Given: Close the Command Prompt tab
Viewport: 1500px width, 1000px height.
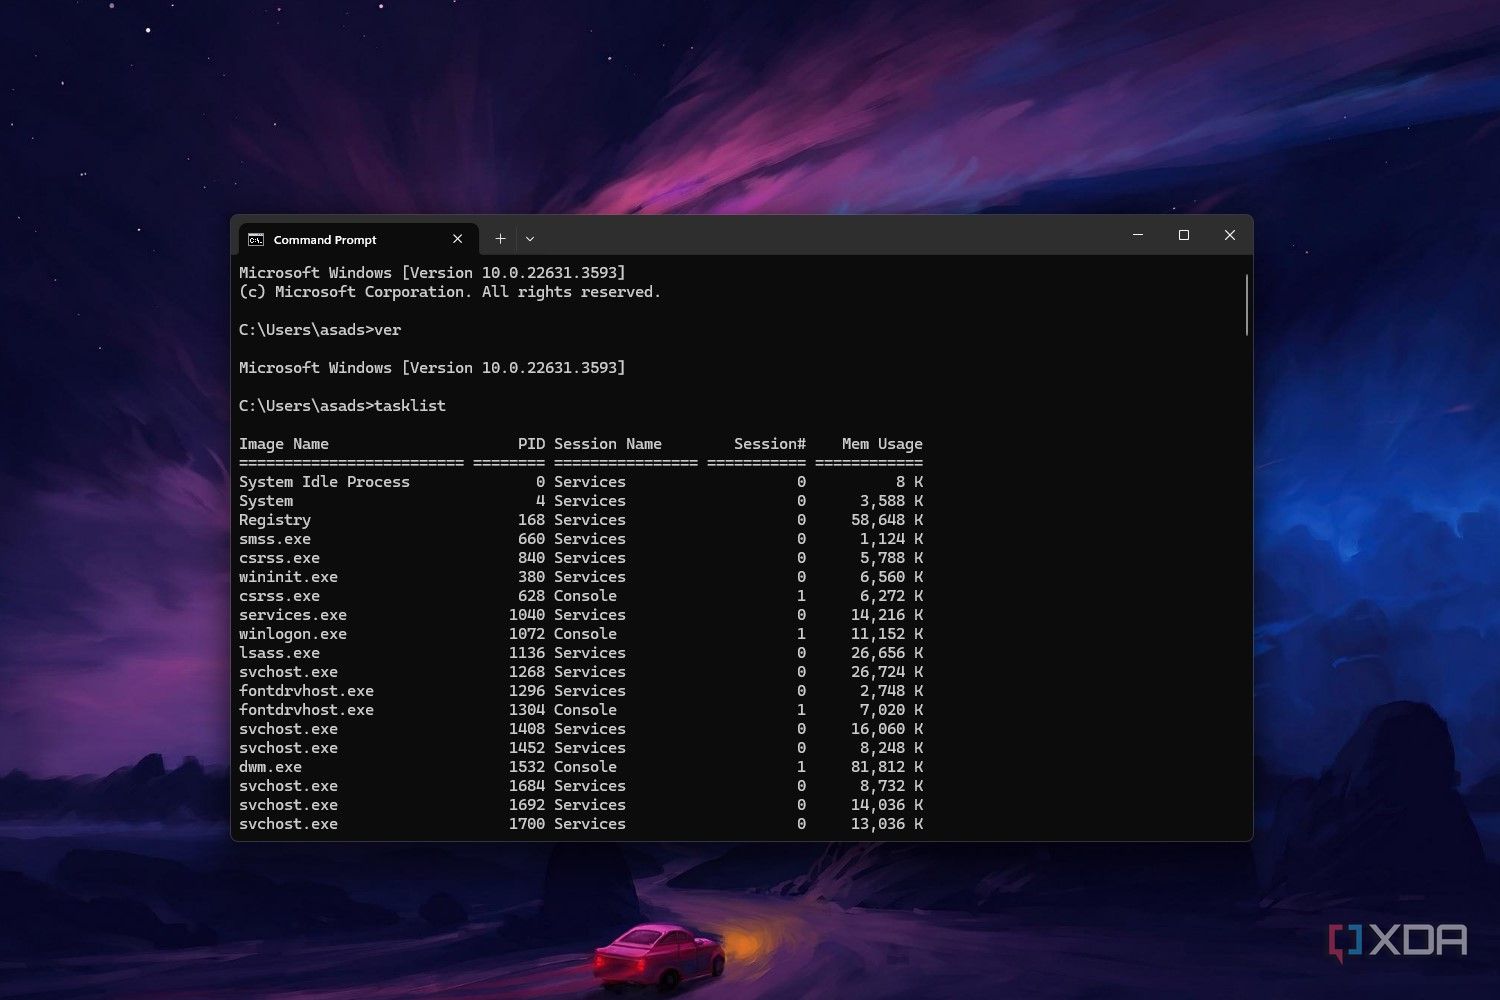Looking at the screenshot, I should click(457, 239).
